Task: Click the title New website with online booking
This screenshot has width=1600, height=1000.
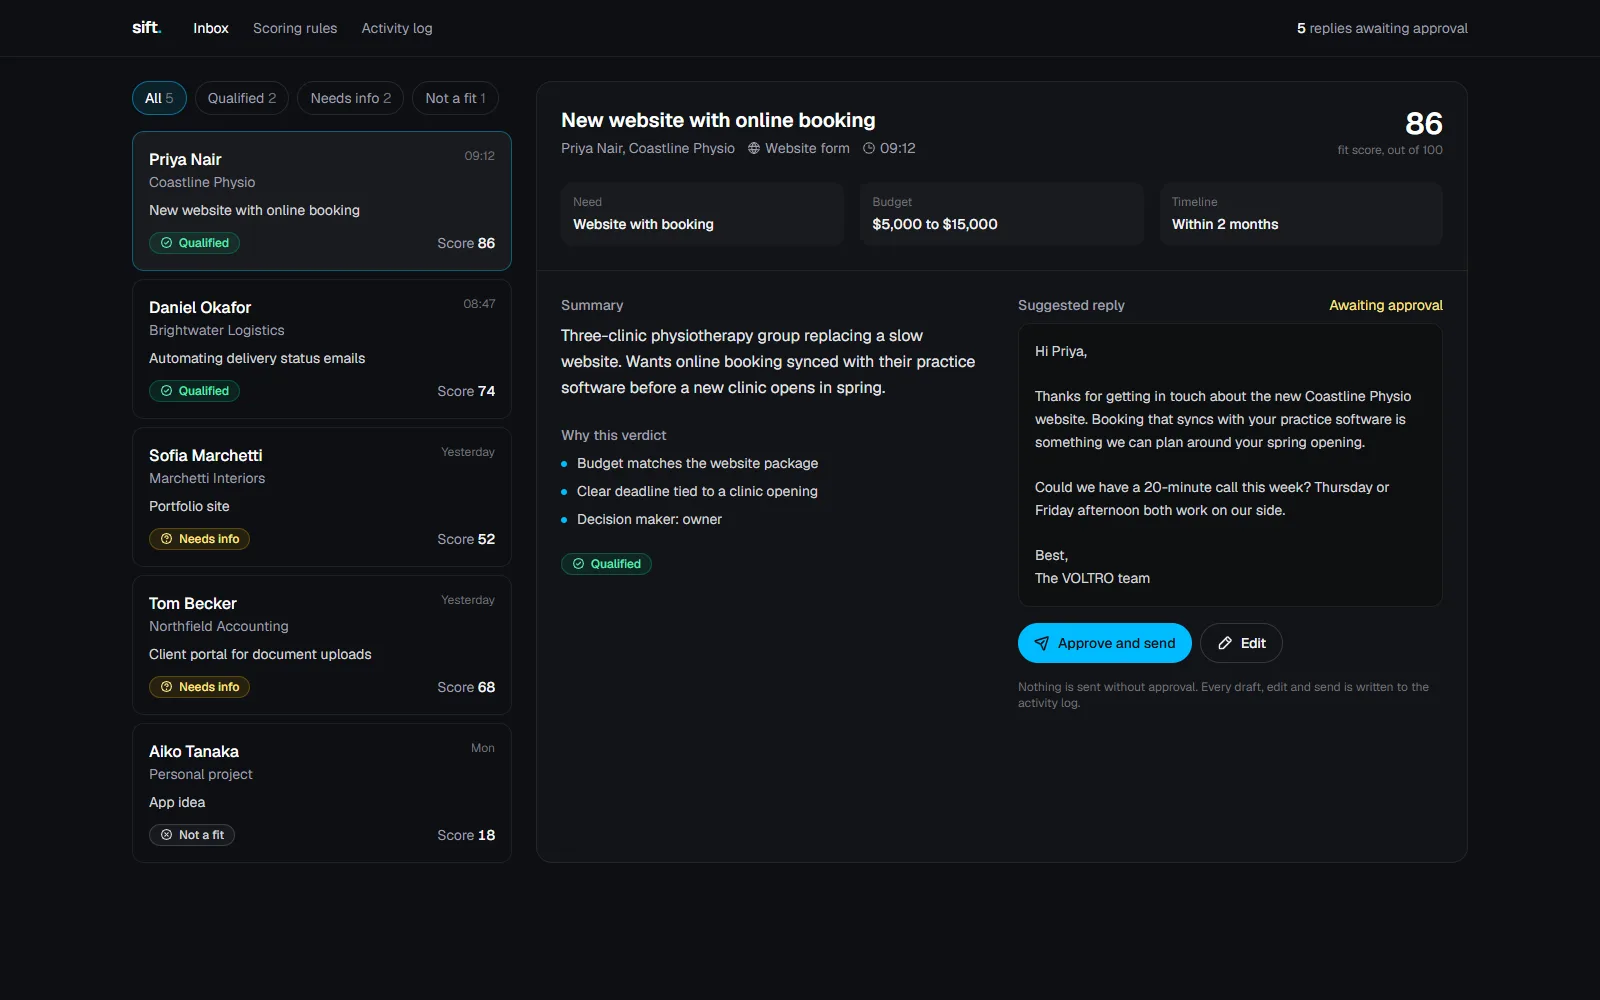Action: point(718,120)
